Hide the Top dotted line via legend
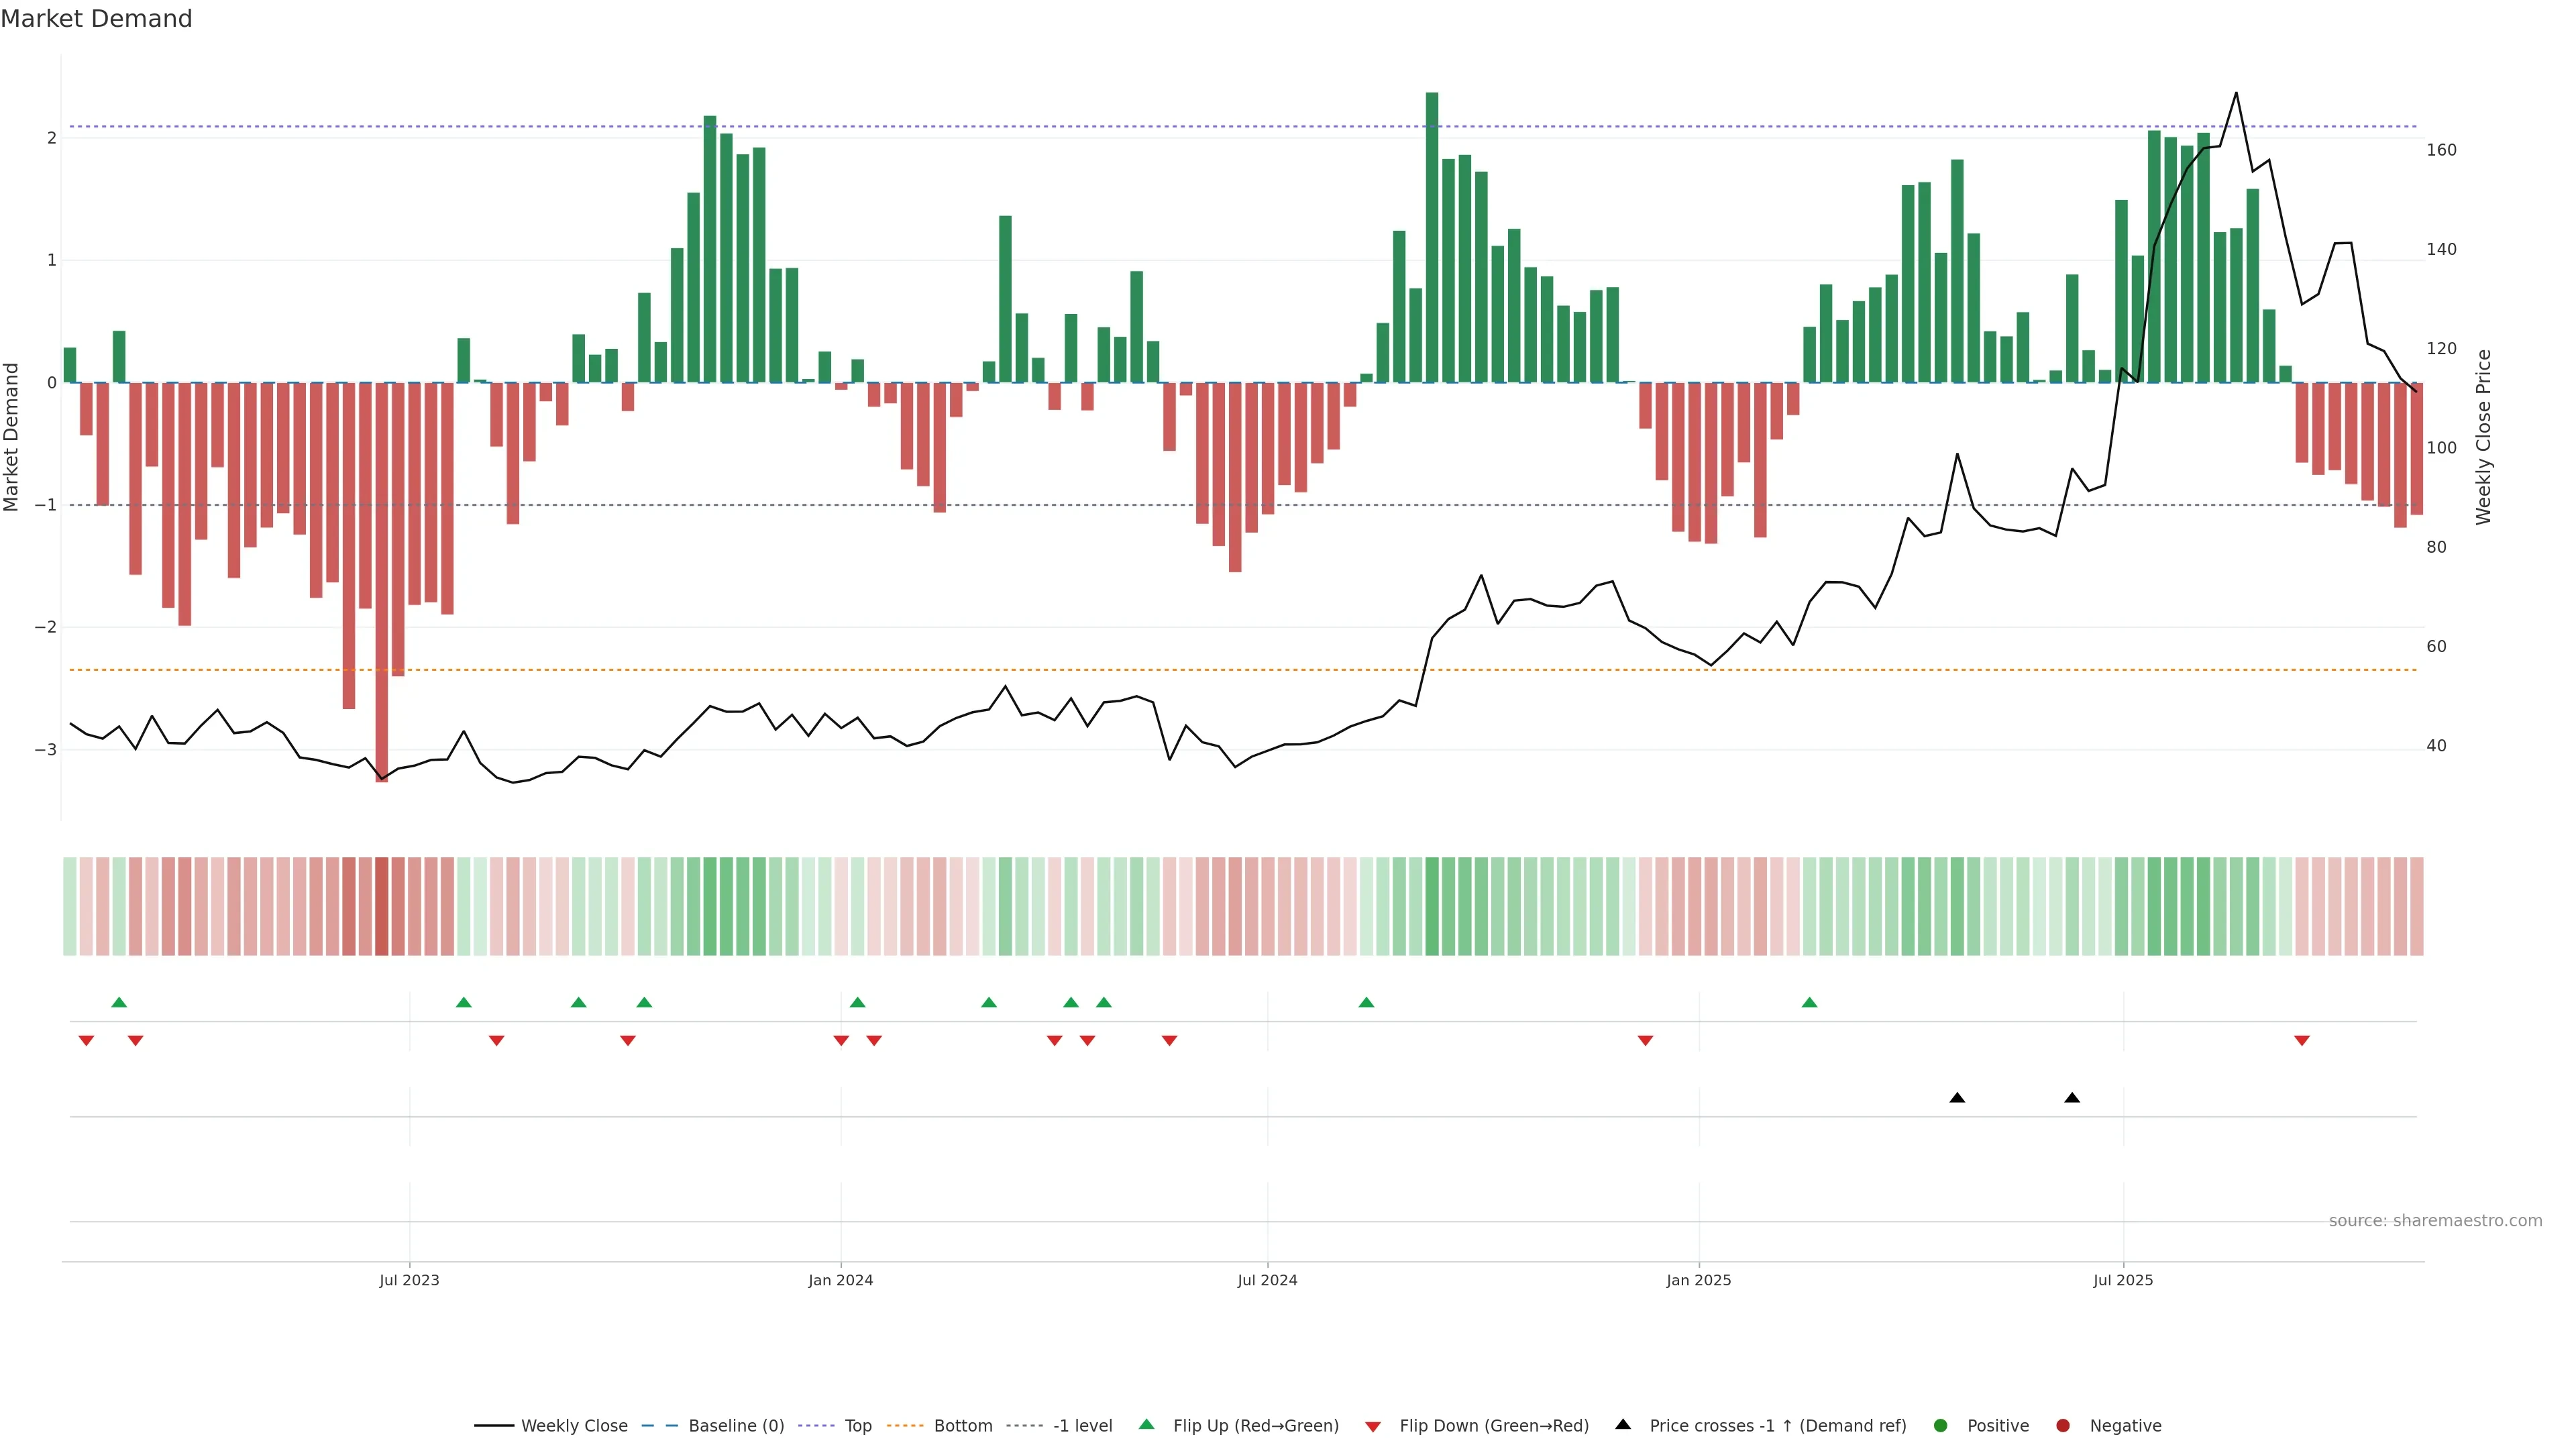The height and width of the screenshot is (1449, 2576). pos(857,1426)
